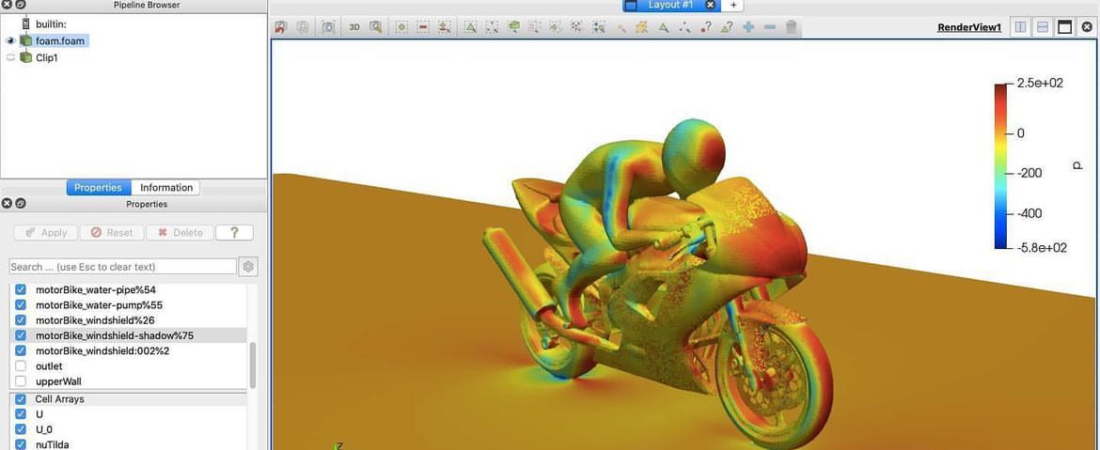Toggle the 3D interaction mode button
This screenshot has width=1100, height=450.
point(354,27)
